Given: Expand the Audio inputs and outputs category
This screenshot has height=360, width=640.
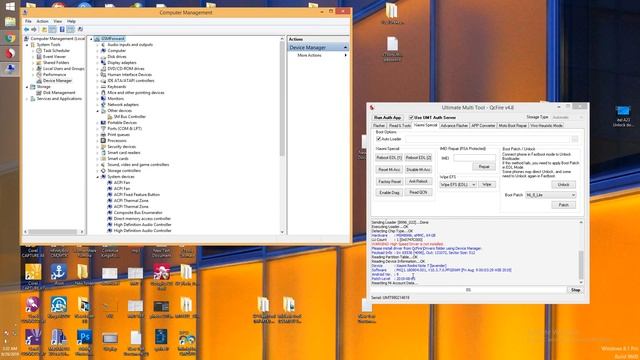Looking at the screenshot, I should (x=98, y=45).
